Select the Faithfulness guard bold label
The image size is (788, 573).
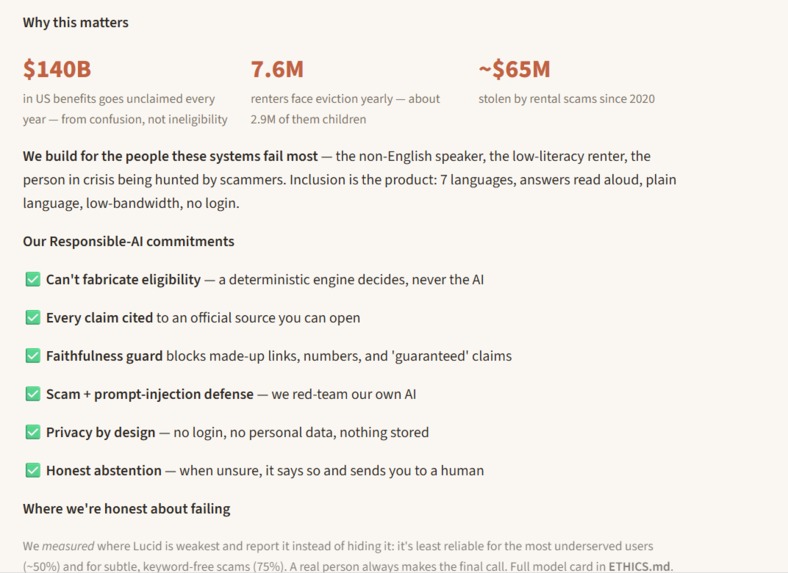coord(105,356)
